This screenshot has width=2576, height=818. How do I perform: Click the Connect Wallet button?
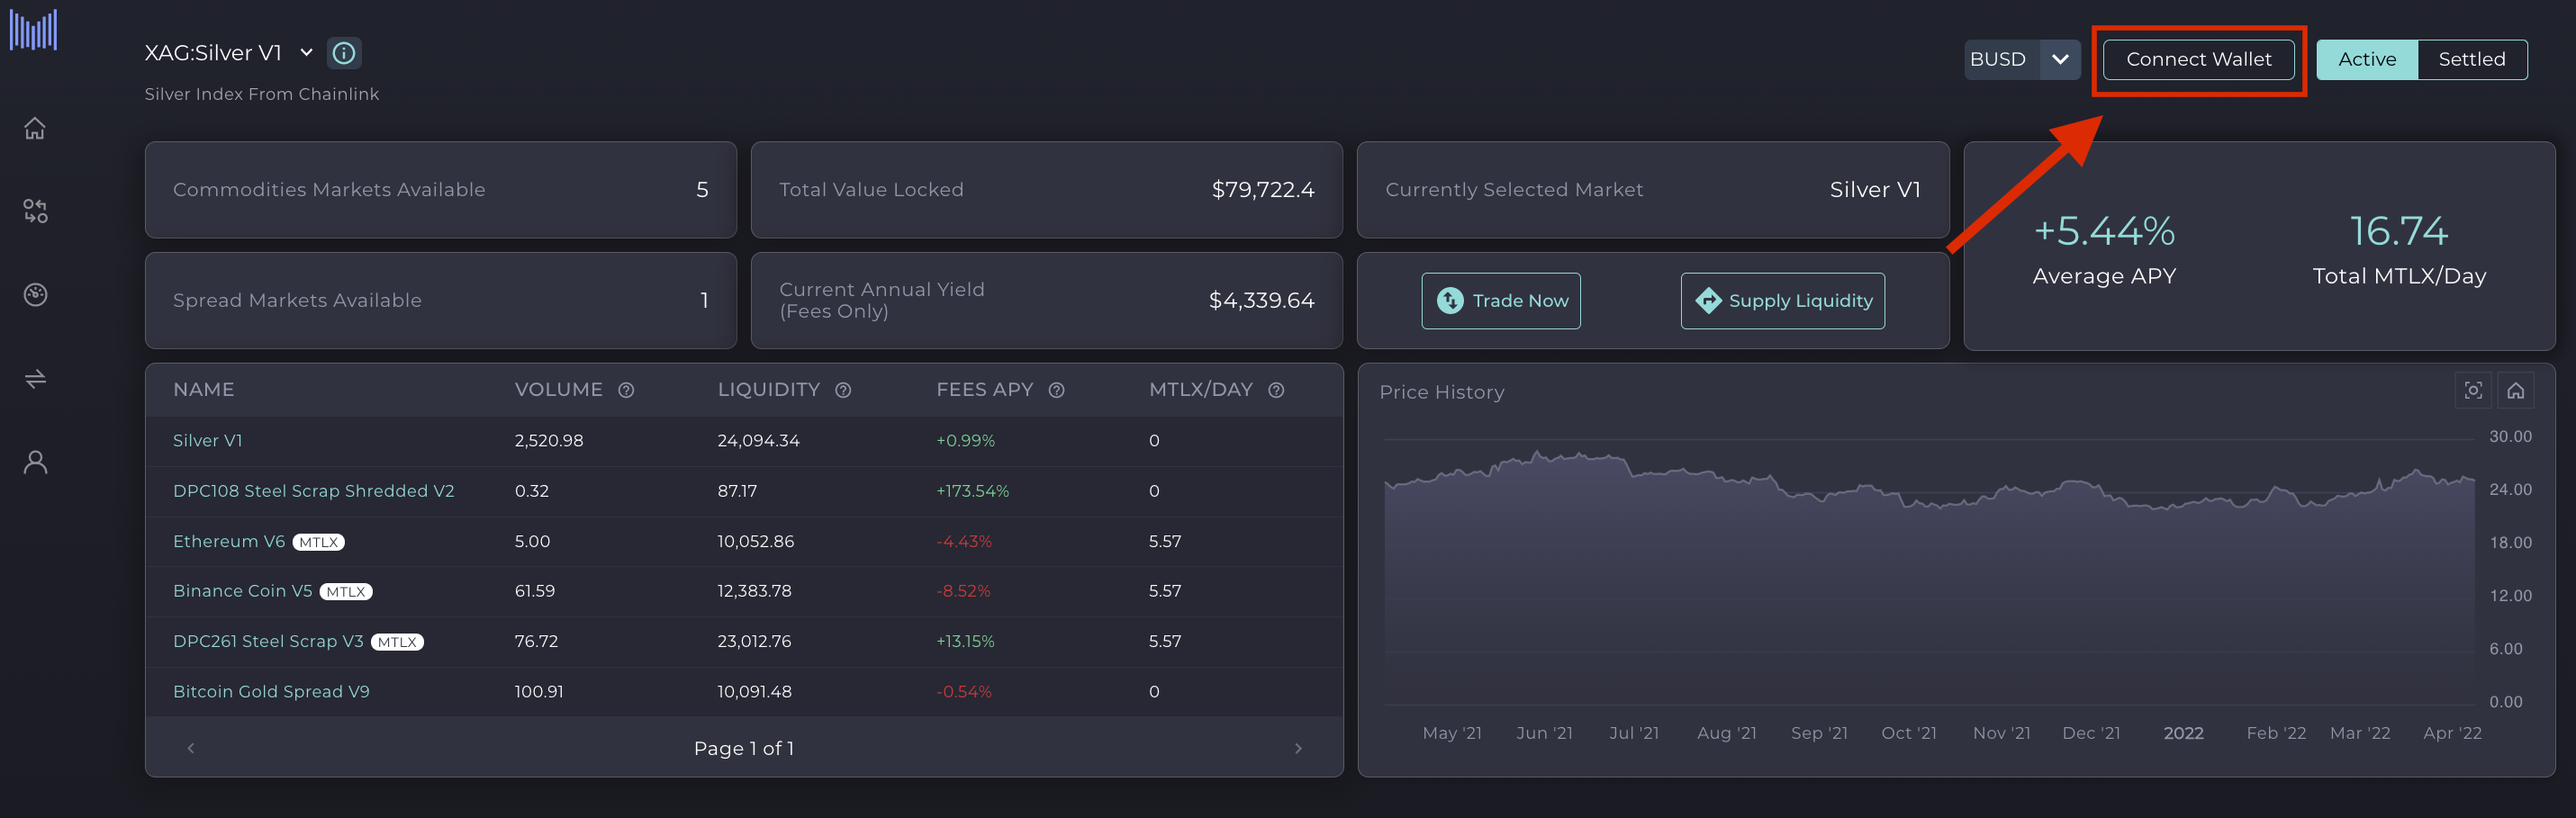2198,59
